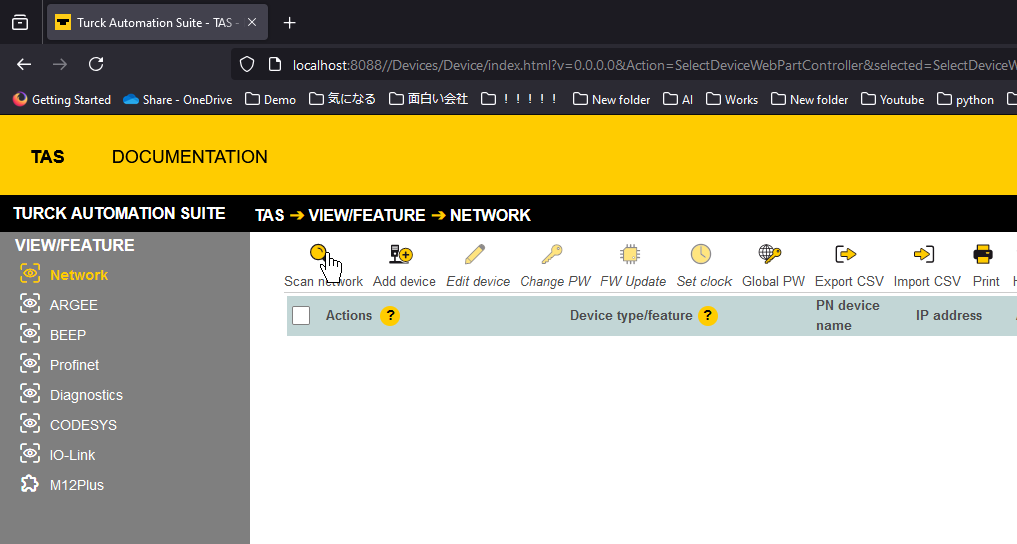Click the Print printer icon

(983, 254)
